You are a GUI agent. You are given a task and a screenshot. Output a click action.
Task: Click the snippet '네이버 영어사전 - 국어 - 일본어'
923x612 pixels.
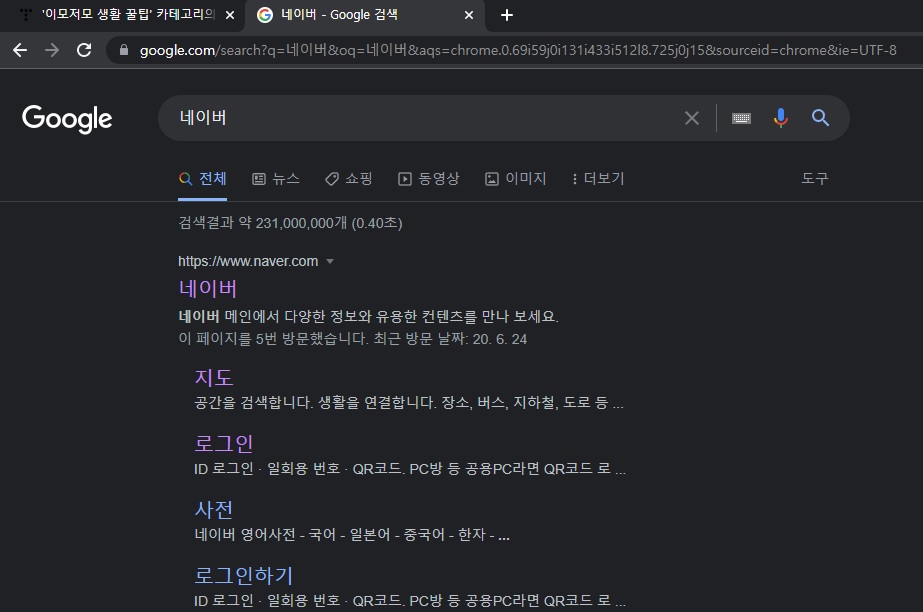[292, 534]
